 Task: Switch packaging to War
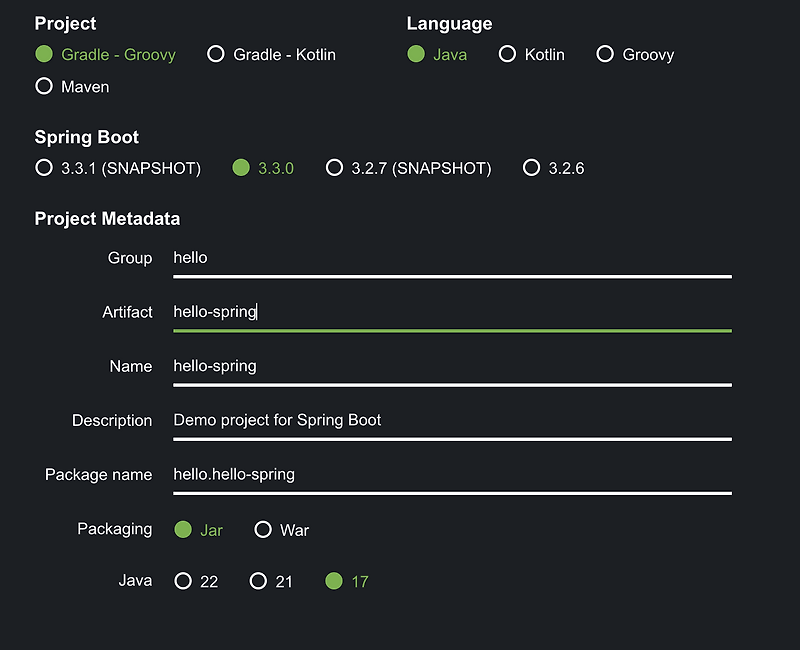coord(263,530)
